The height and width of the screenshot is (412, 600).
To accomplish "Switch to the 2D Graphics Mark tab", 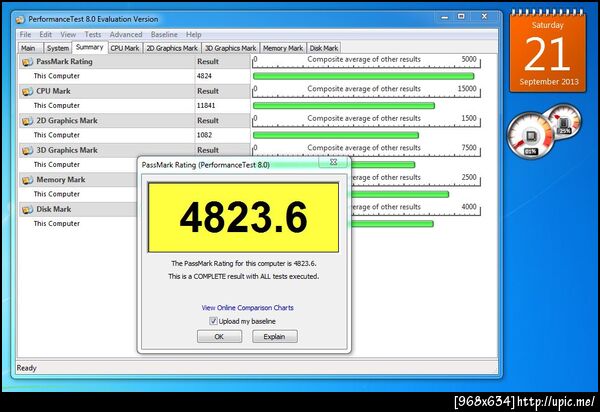I will point(172,48).
